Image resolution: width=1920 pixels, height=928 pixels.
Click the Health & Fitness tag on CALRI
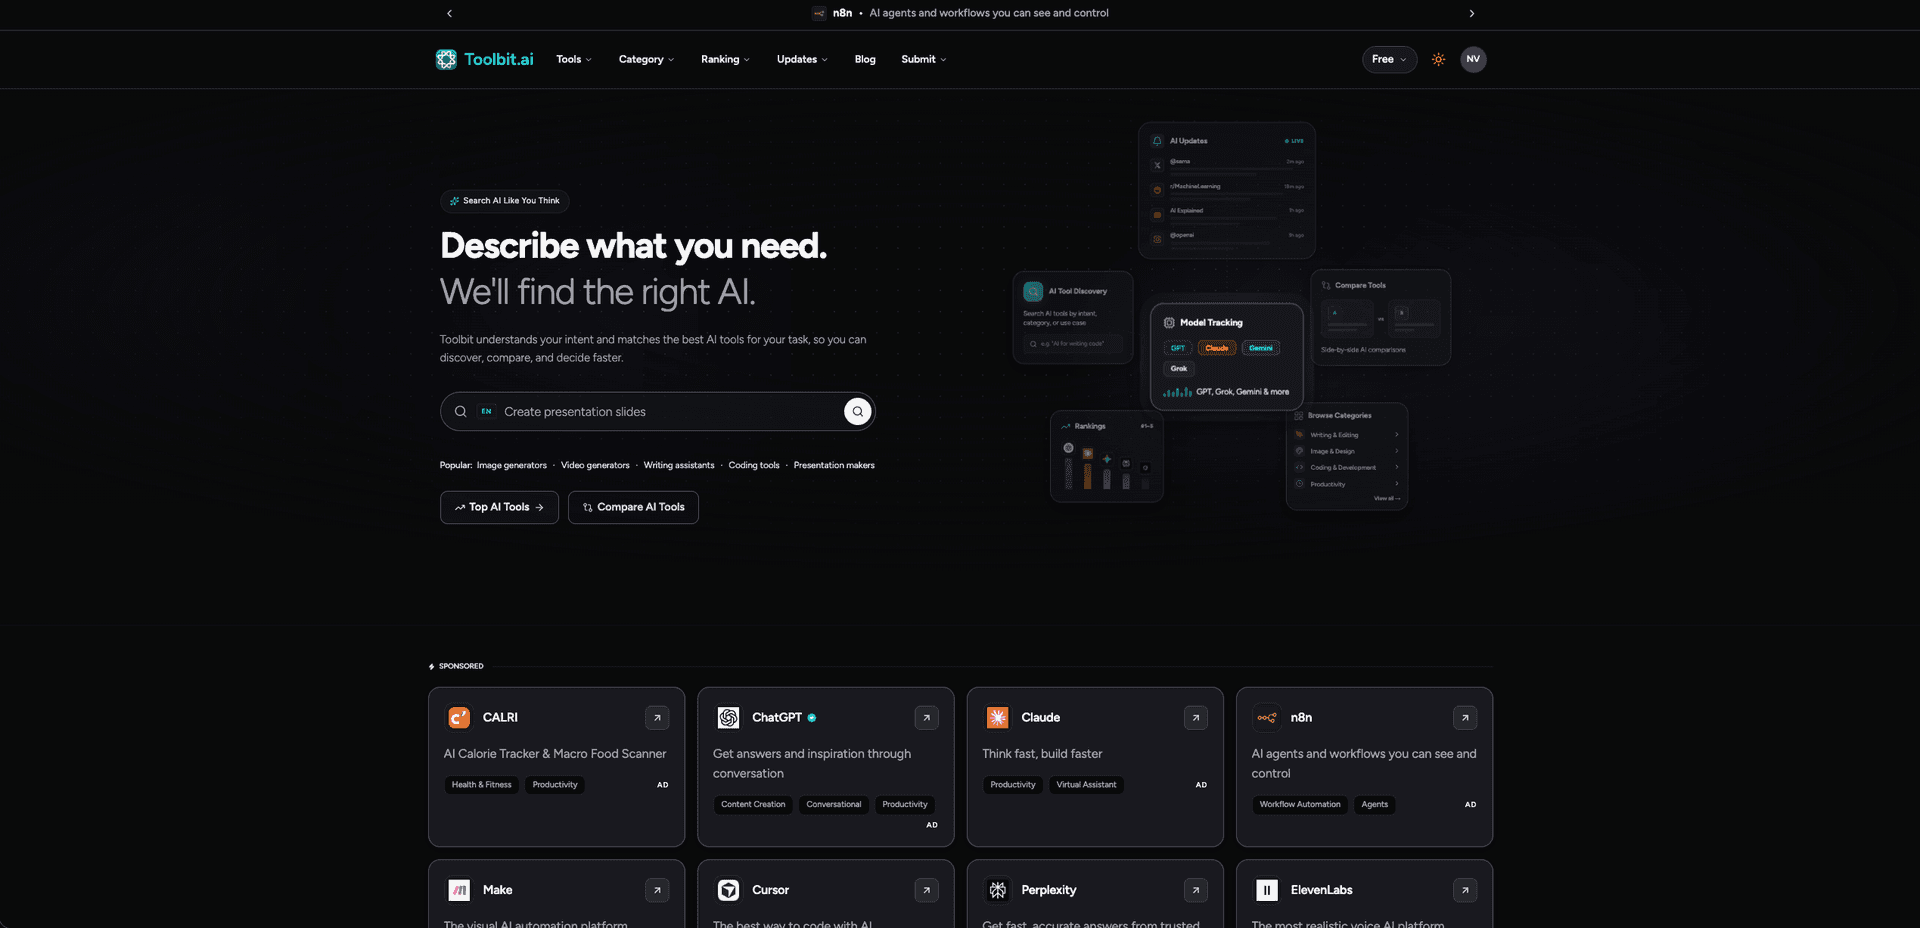481,785
